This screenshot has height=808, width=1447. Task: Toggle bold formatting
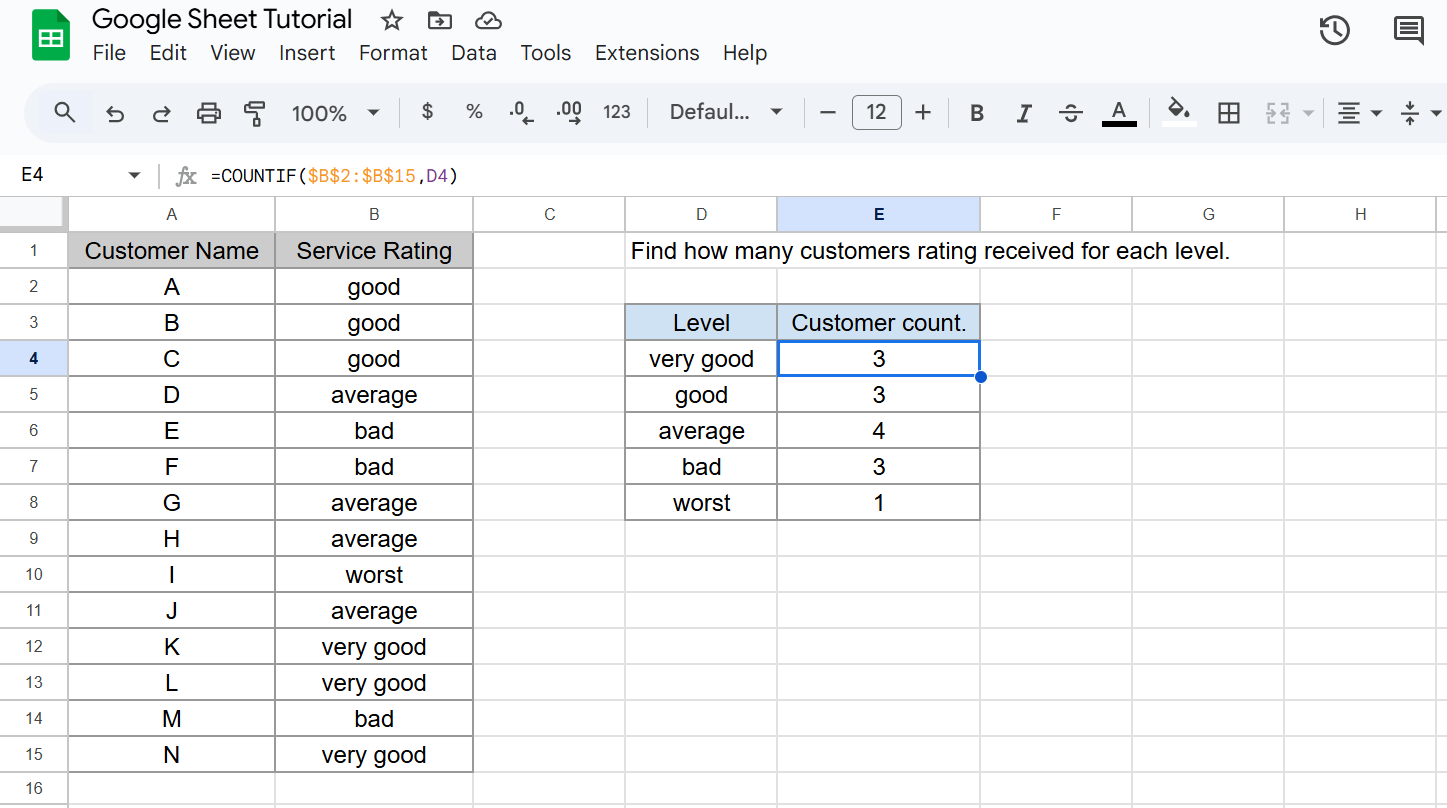tap(977, 113)
